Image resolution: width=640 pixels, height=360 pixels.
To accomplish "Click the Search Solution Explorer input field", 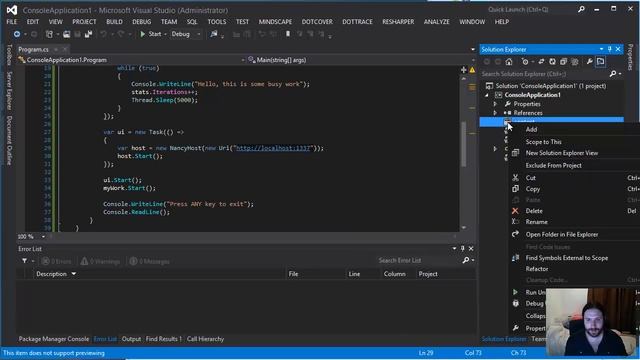I will [x=545, y=74].
